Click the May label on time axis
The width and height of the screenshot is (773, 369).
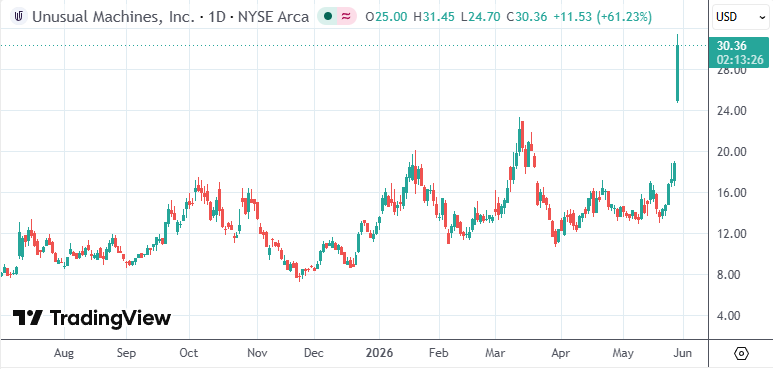tap(623, 353)
